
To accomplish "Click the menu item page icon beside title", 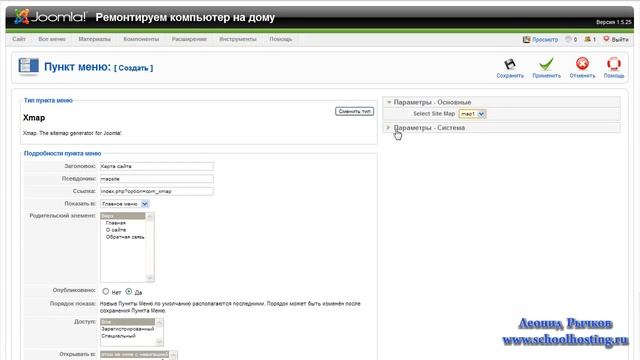I will pos(29,67).
